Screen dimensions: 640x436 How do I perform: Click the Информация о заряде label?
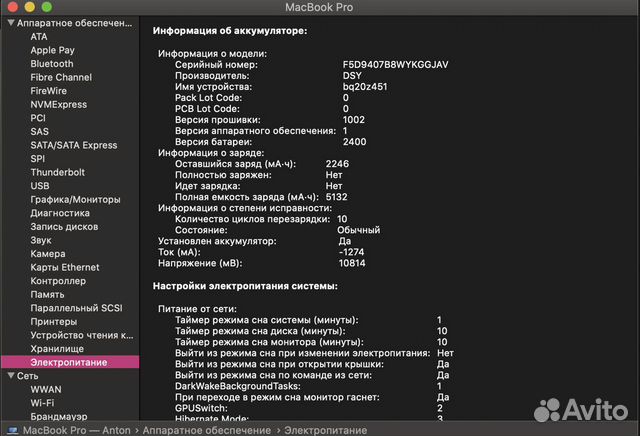click(211, 153)
